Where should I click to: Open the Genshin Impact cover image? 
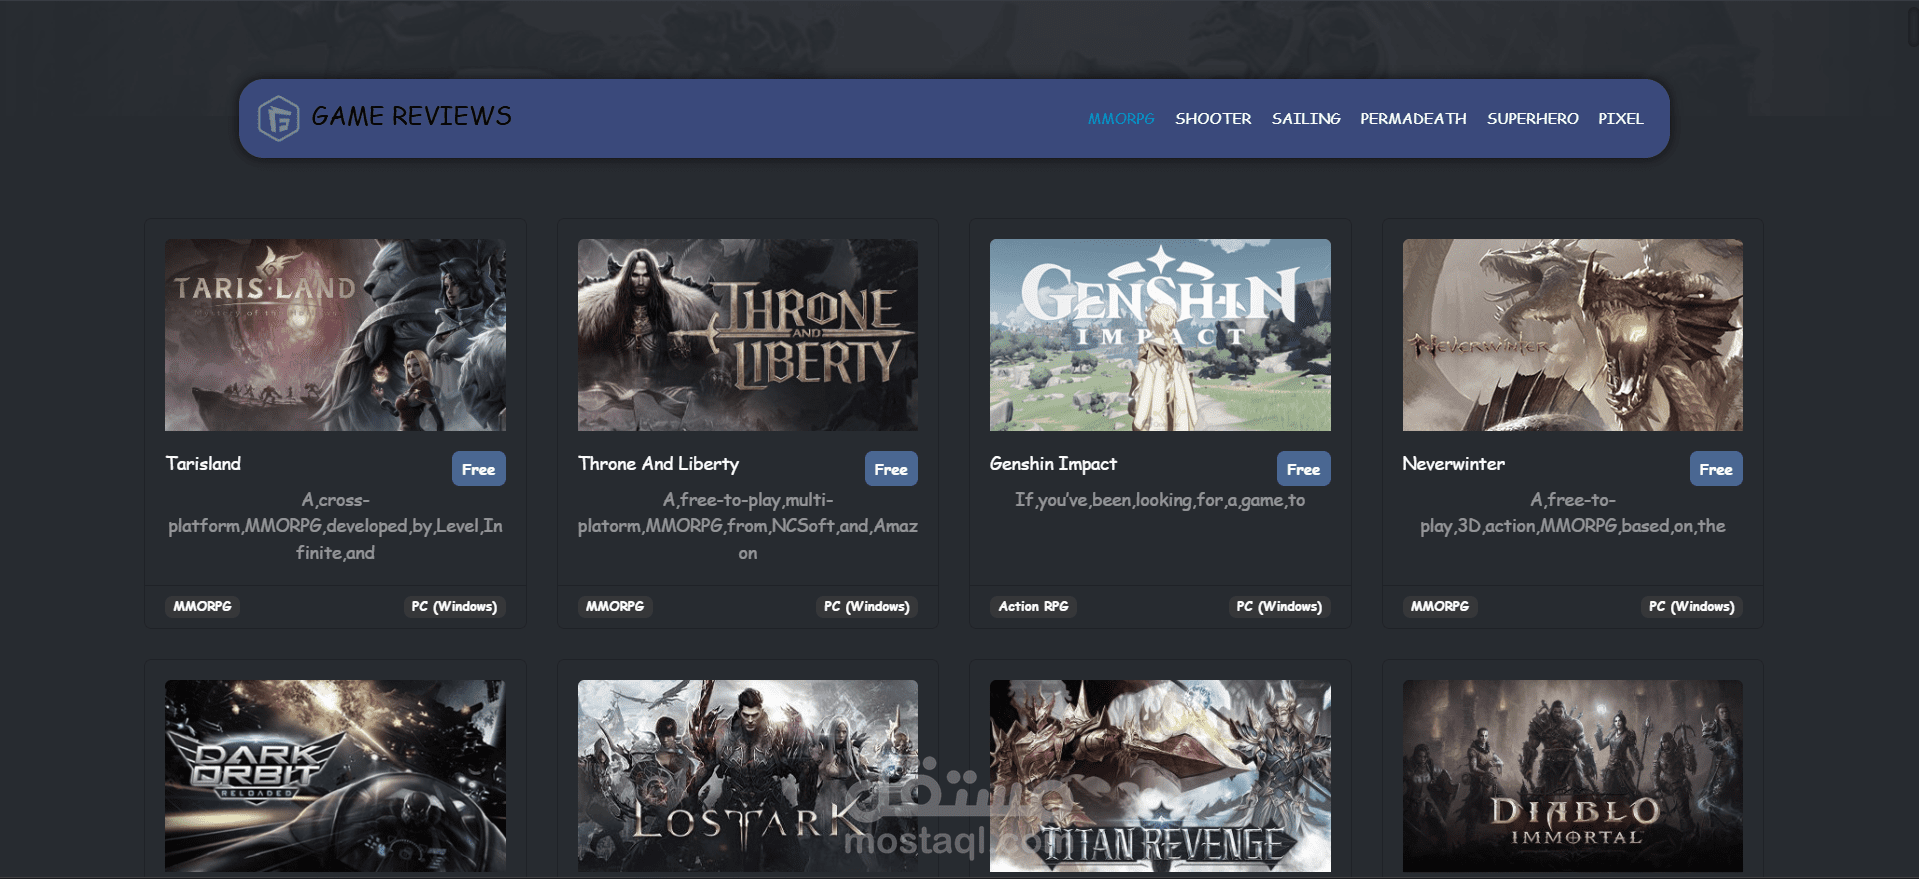tap(1160, 335)
